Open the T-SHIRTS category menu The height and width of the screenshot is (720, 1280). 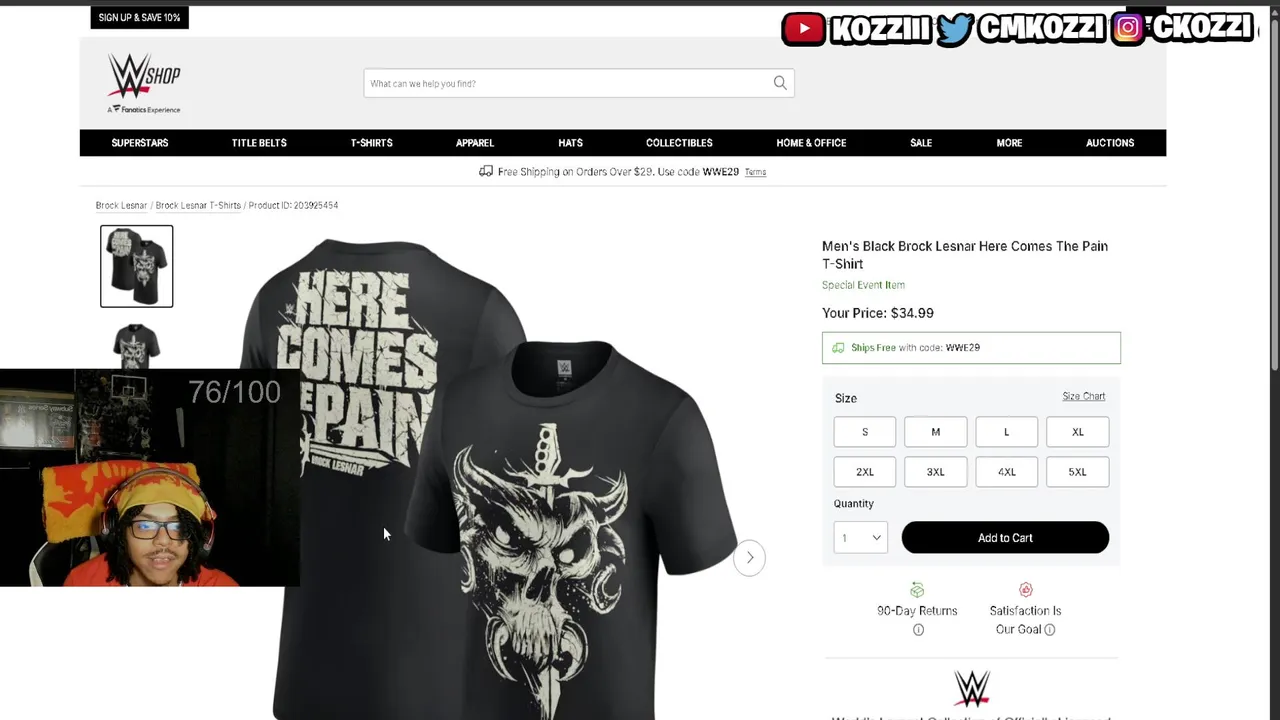tap(371, 143)
